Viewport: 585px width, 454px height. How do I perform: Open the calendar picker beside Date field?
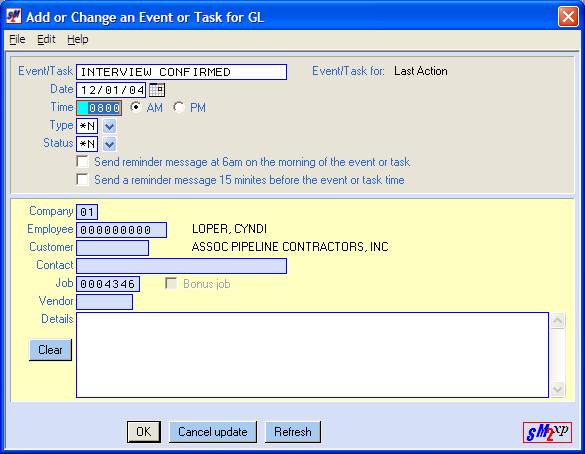point(157,90)
